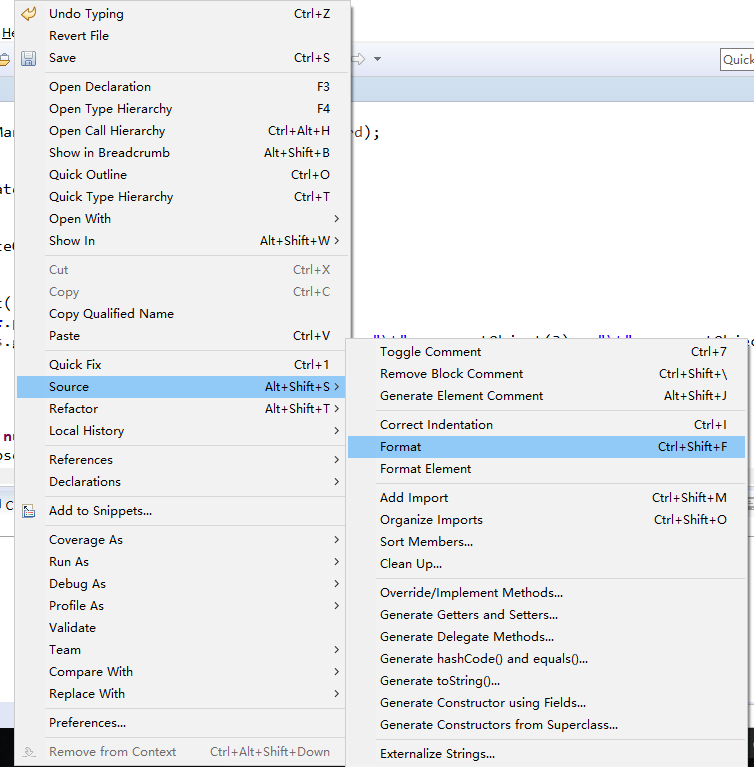Choose Externalize Strings
Screen dimensions: 754x767
coord(547,753)
